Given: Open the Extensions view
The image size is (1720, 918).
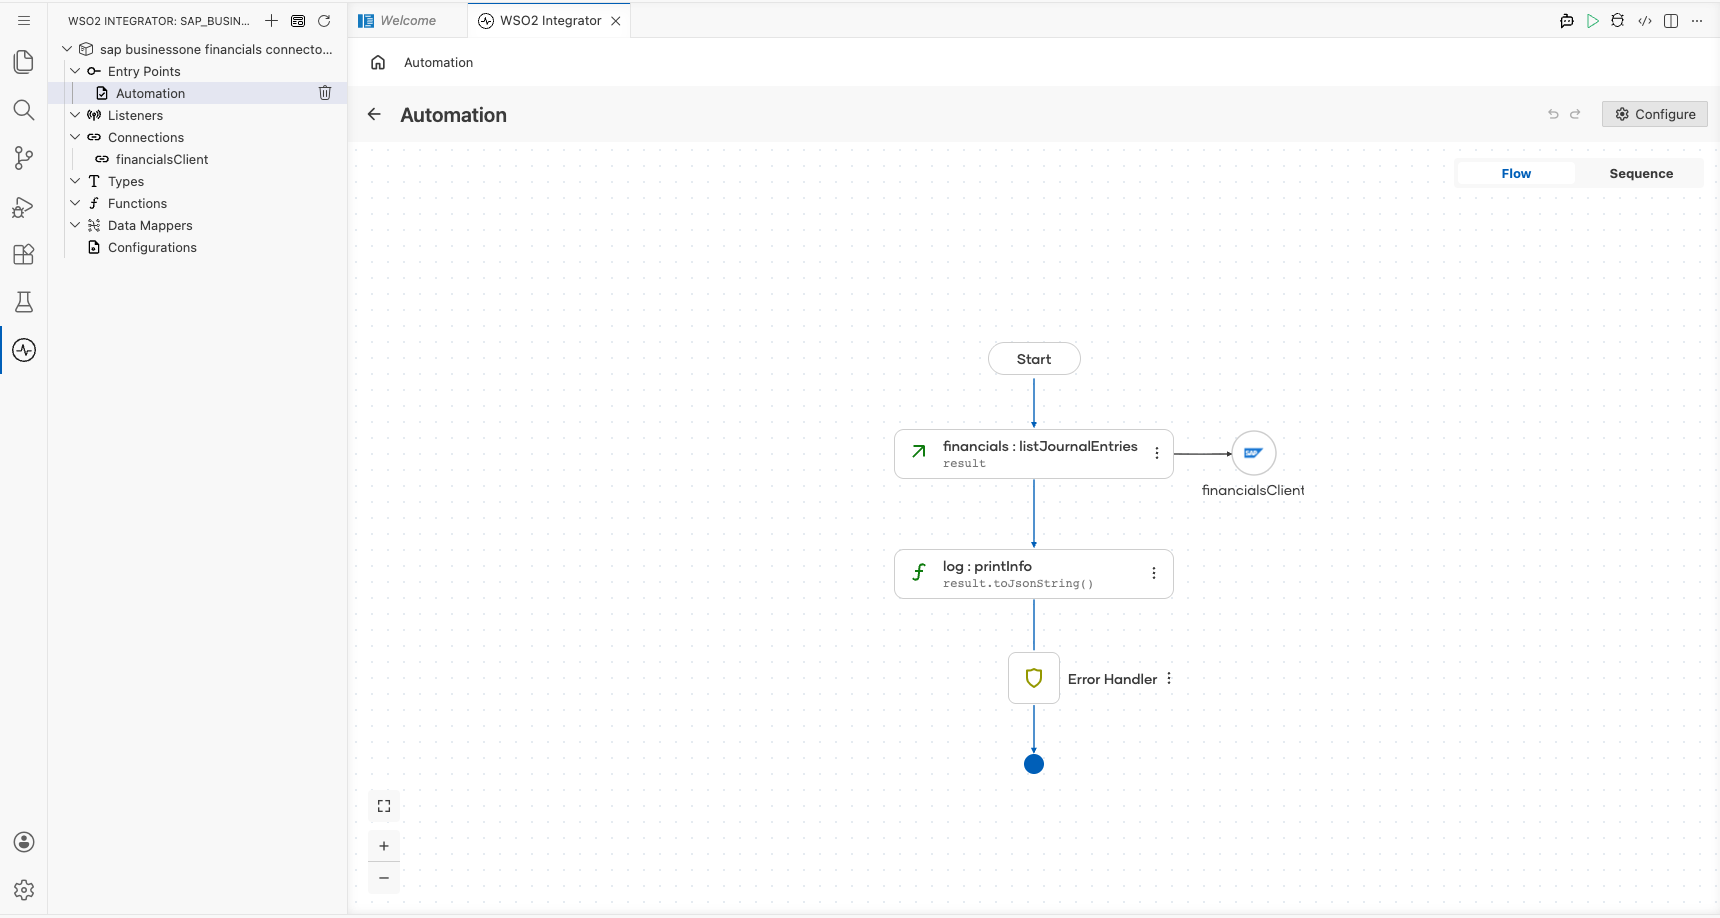Looking at the screenshot, I should point(24,254).
